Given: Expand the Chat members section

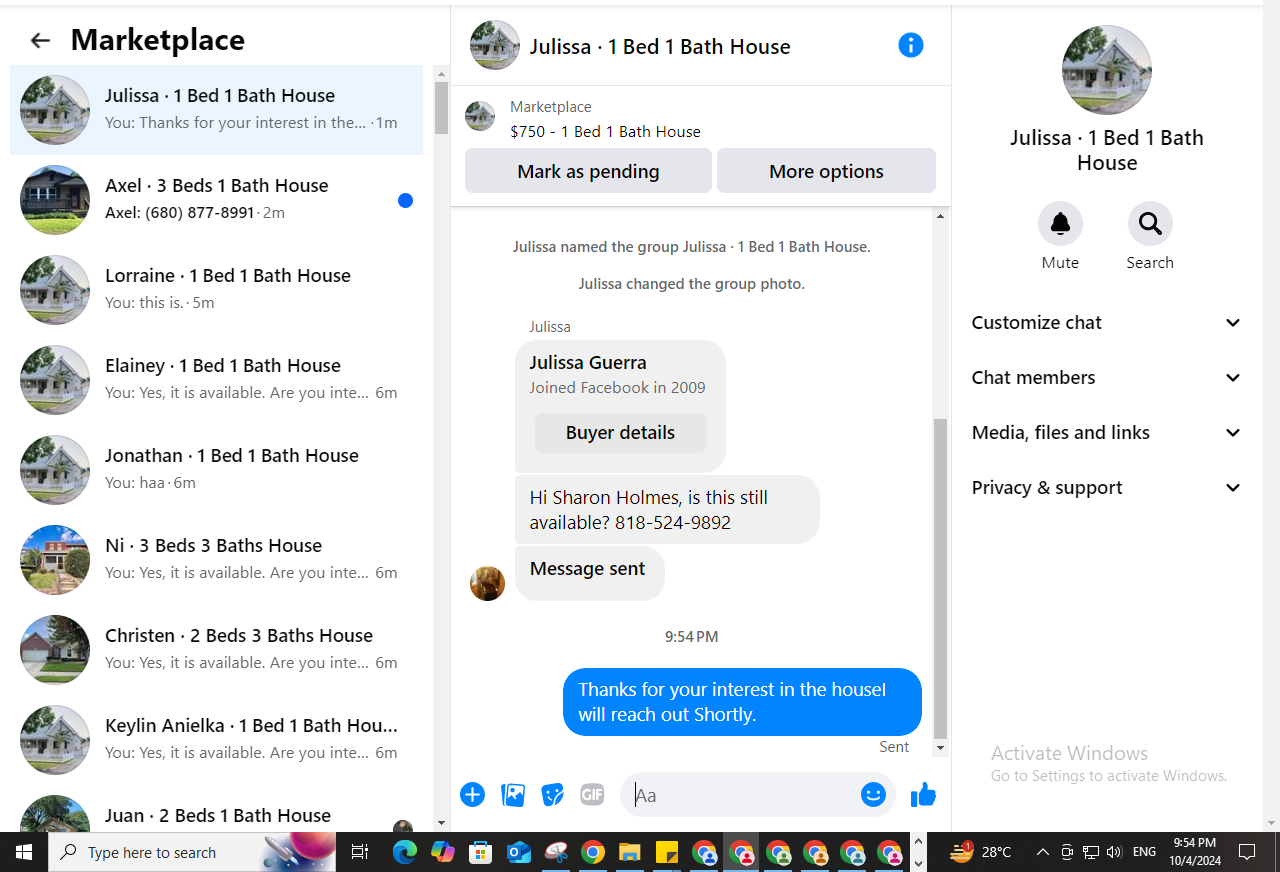Looking at the screenshot, I should (1106, 377).
